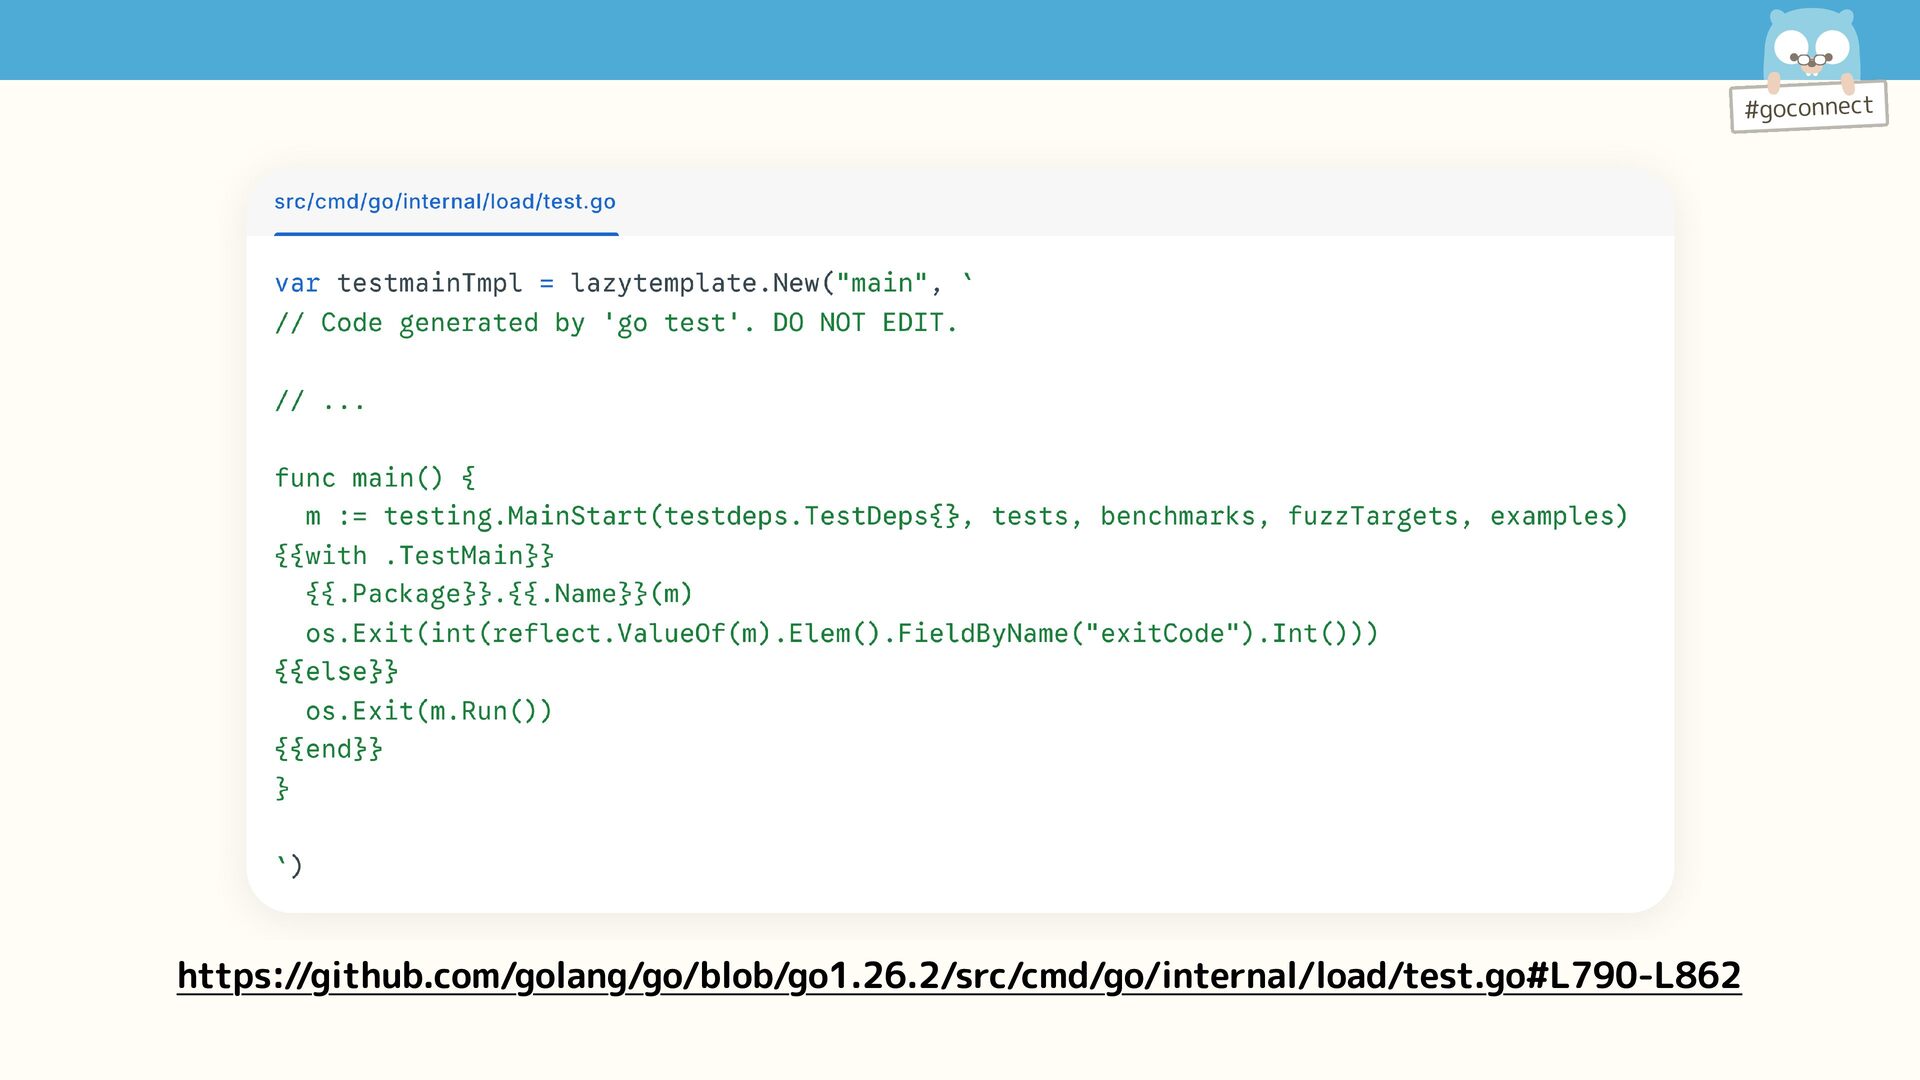Click the '{{.Package}}.{{.Name}}(m)' line

498,594
